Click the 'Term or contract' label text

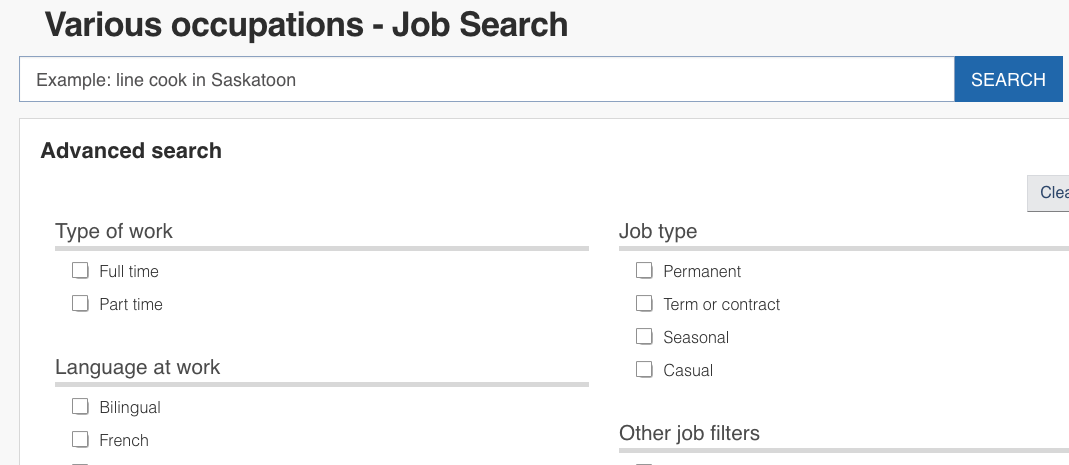point(721,304)
